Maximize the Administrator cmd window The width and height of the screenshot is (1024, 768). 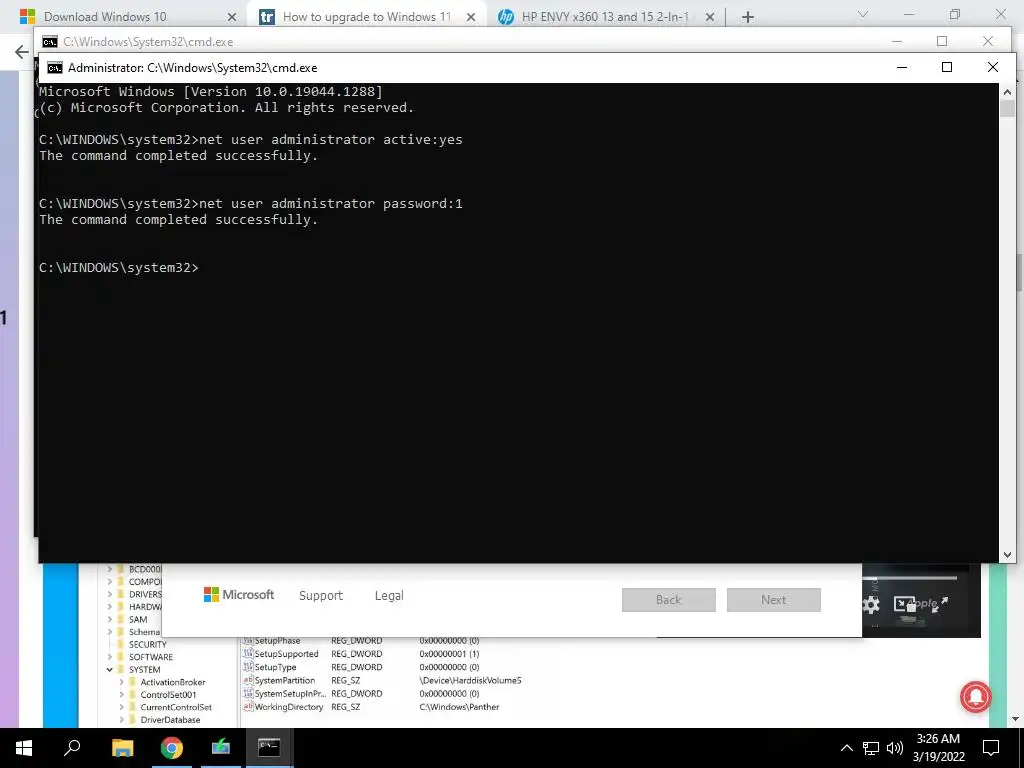point(947,67)
